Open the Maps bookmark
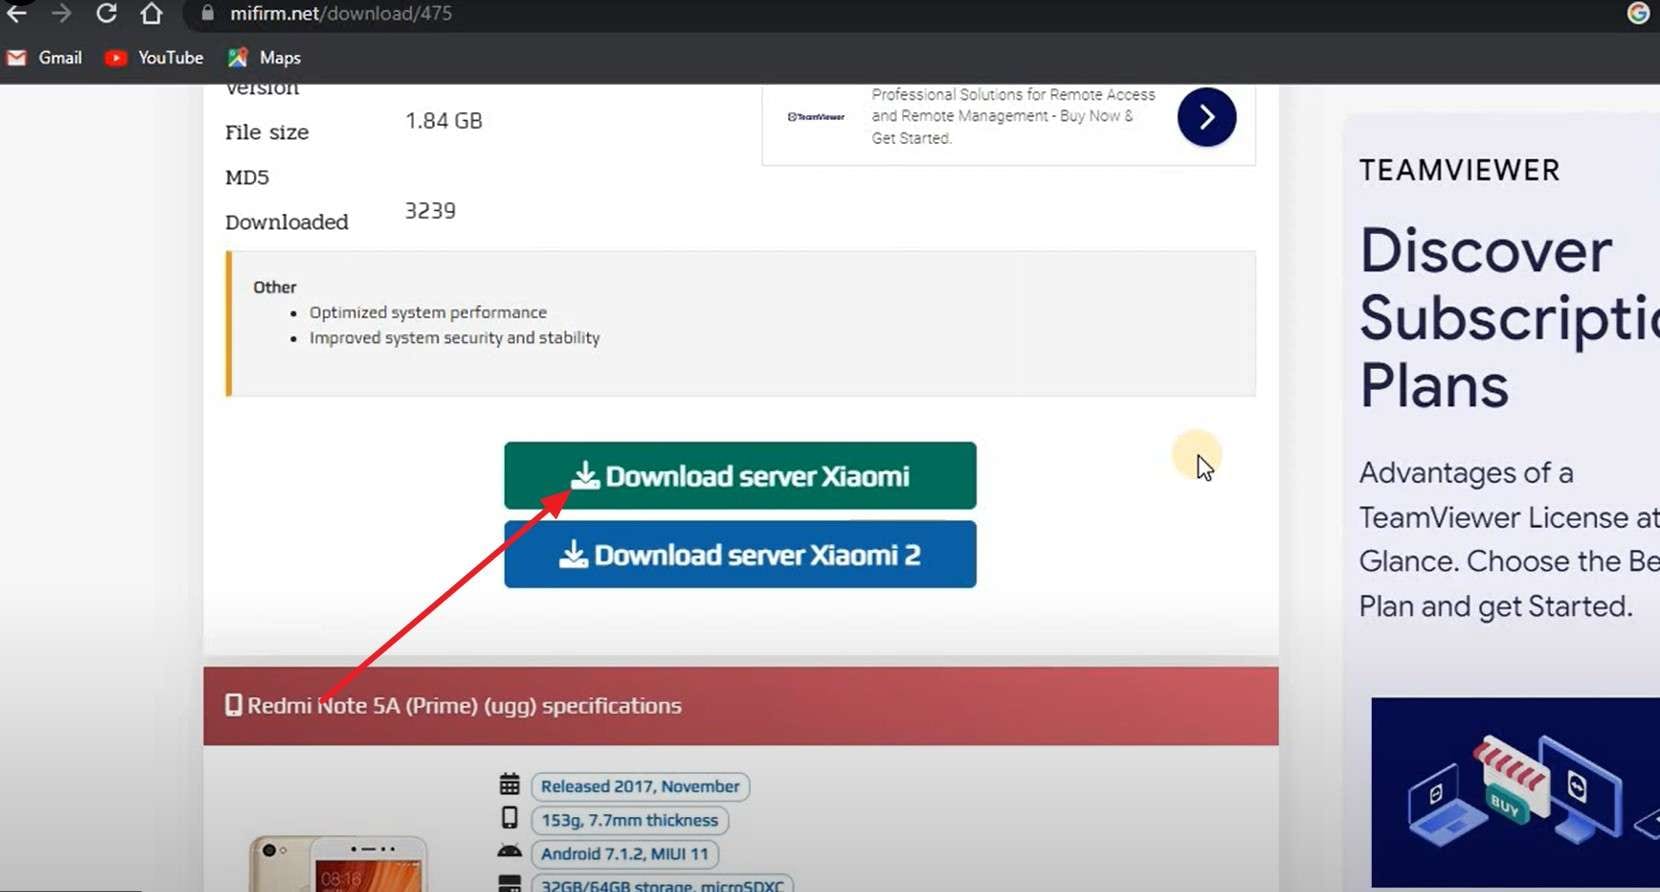The width and height of the screenshot is (1660, 892). pos(264,58)
